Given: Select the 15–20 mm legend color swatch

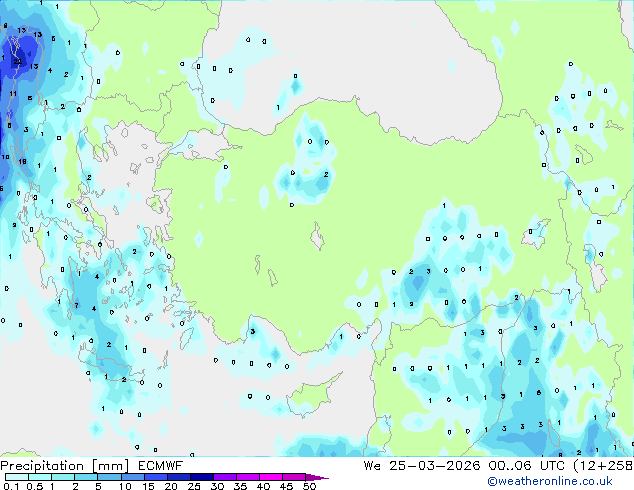Looking at the screenshot, I should [x=155, y=477].
